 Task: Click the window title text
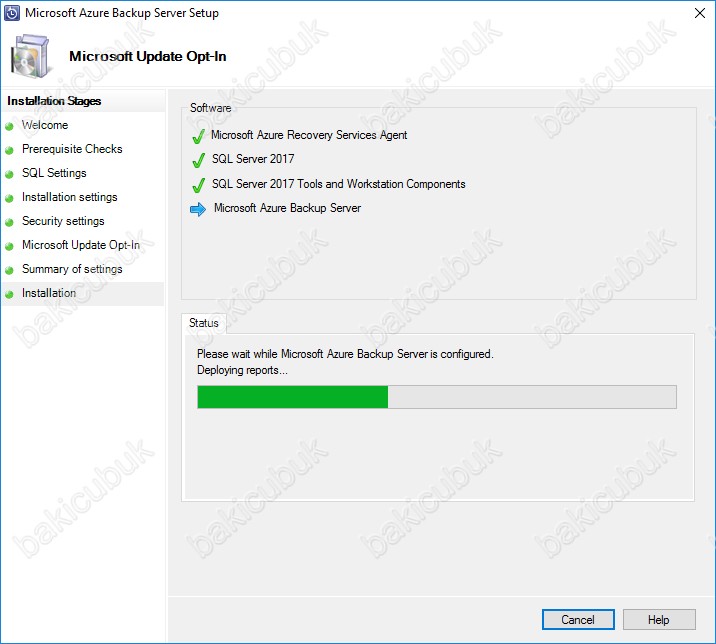pos(122,13)
